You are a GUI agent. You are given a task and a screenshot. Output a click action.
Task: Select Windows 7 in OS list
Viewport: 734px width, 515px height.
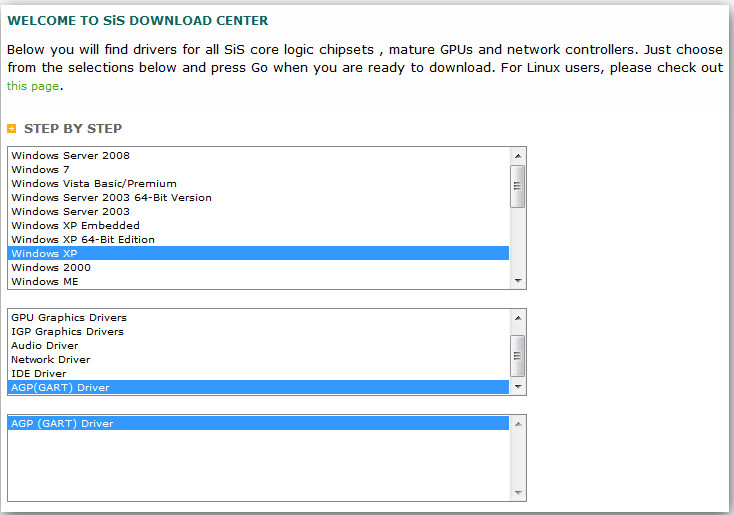pyautogui.click(x=258, y=169)
